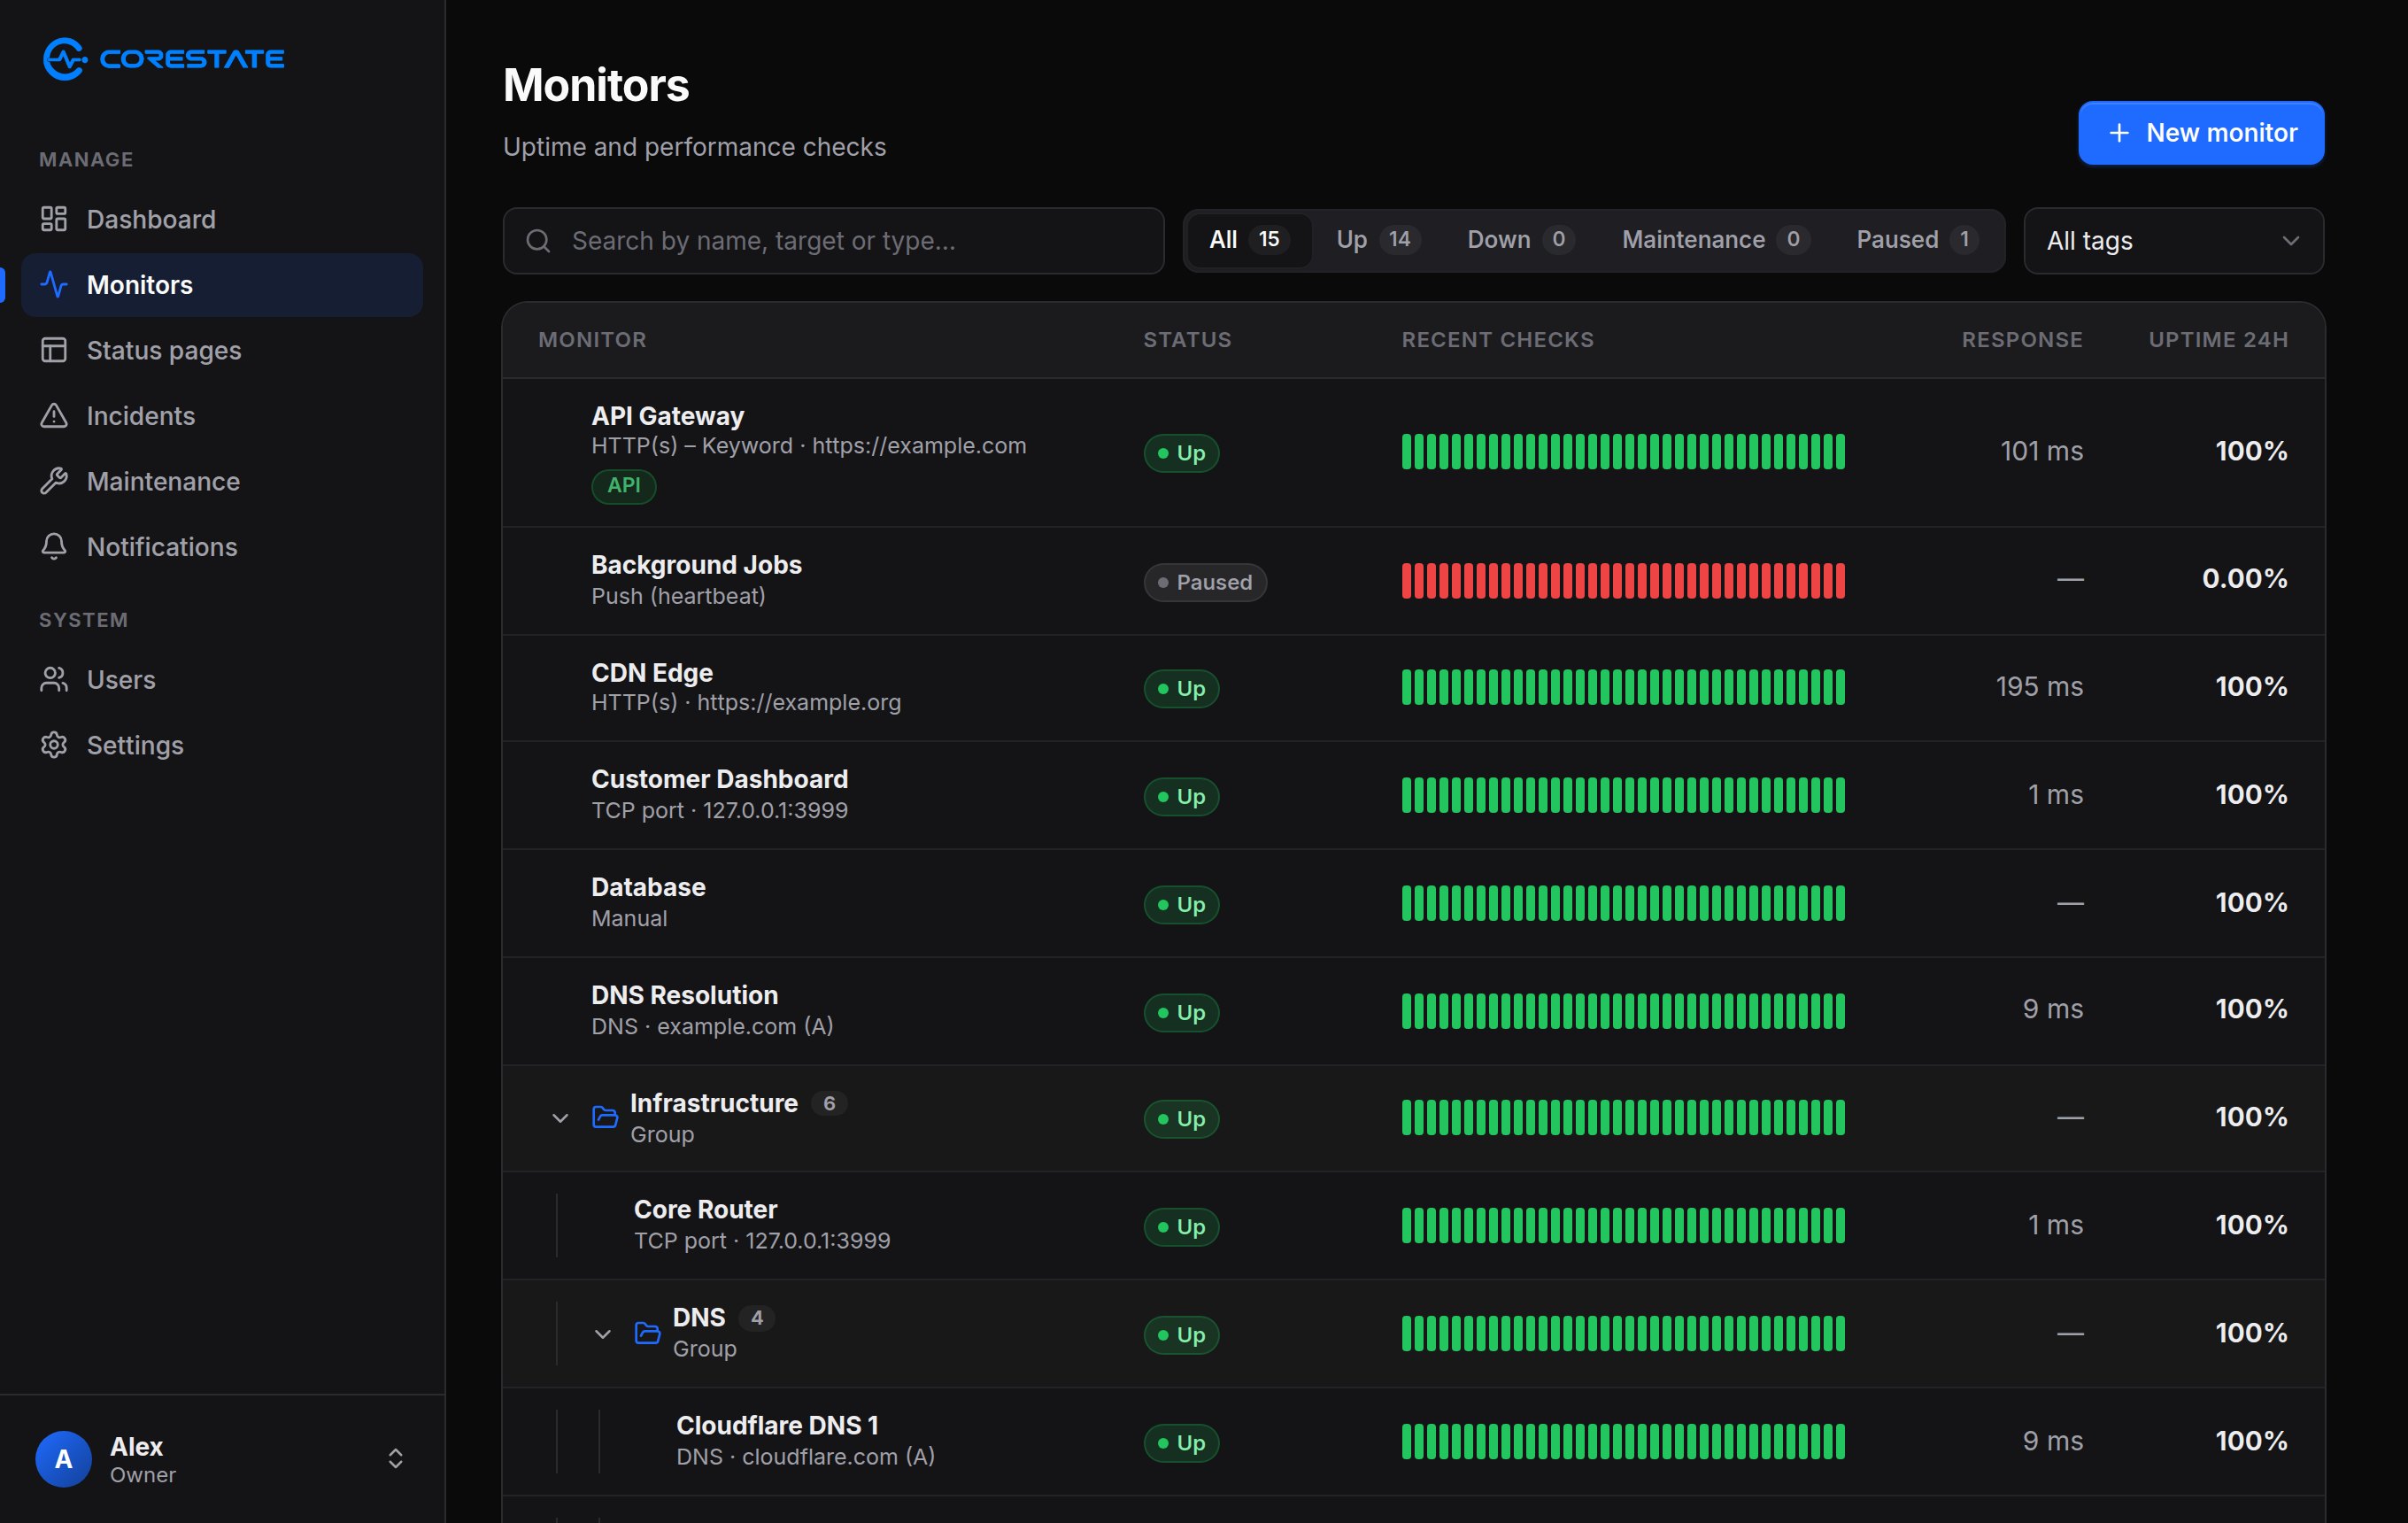Filter monitors by Up 14
2408x1523 pixels.
tap(1378, 240)
